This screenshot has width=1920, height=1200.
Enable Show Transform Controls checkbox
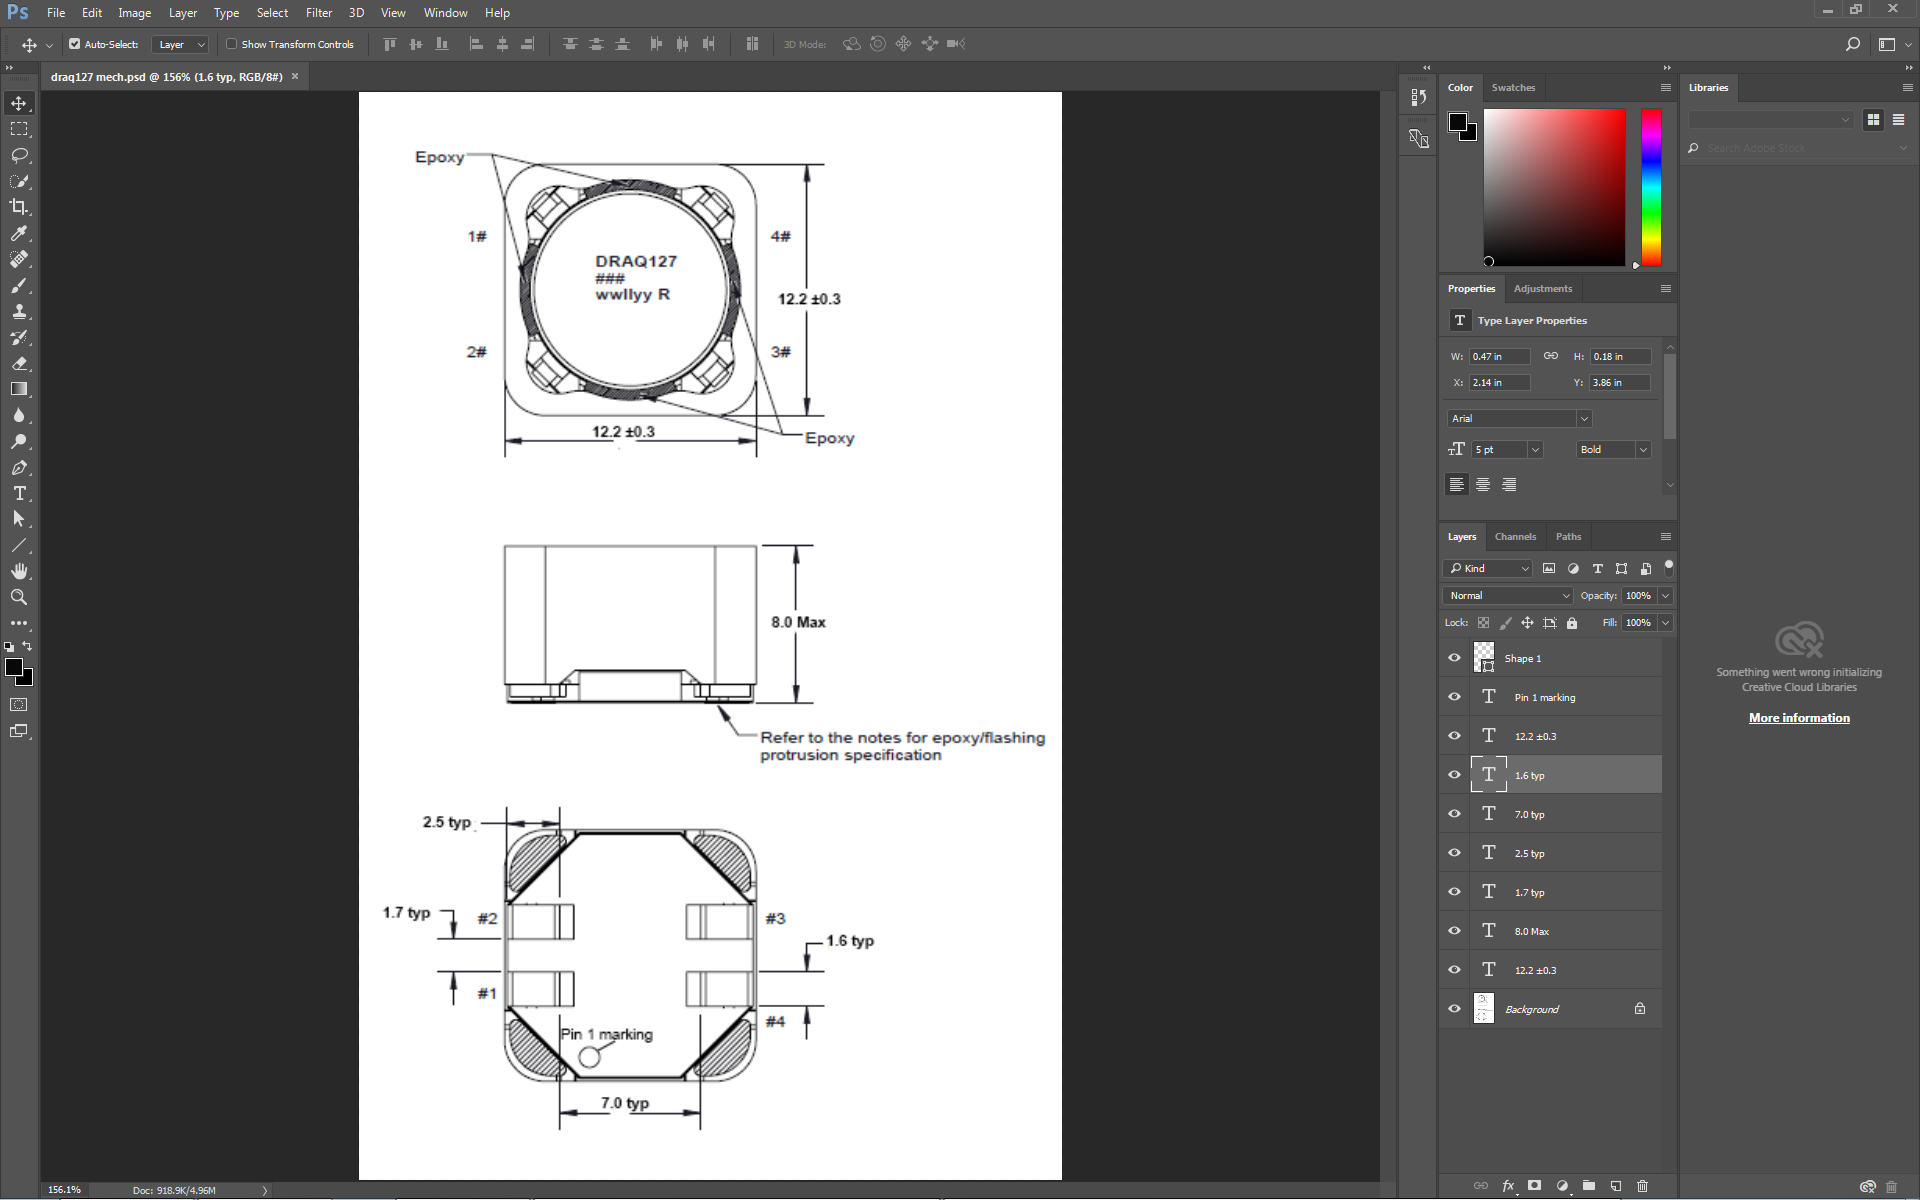[x=232, y=44]
